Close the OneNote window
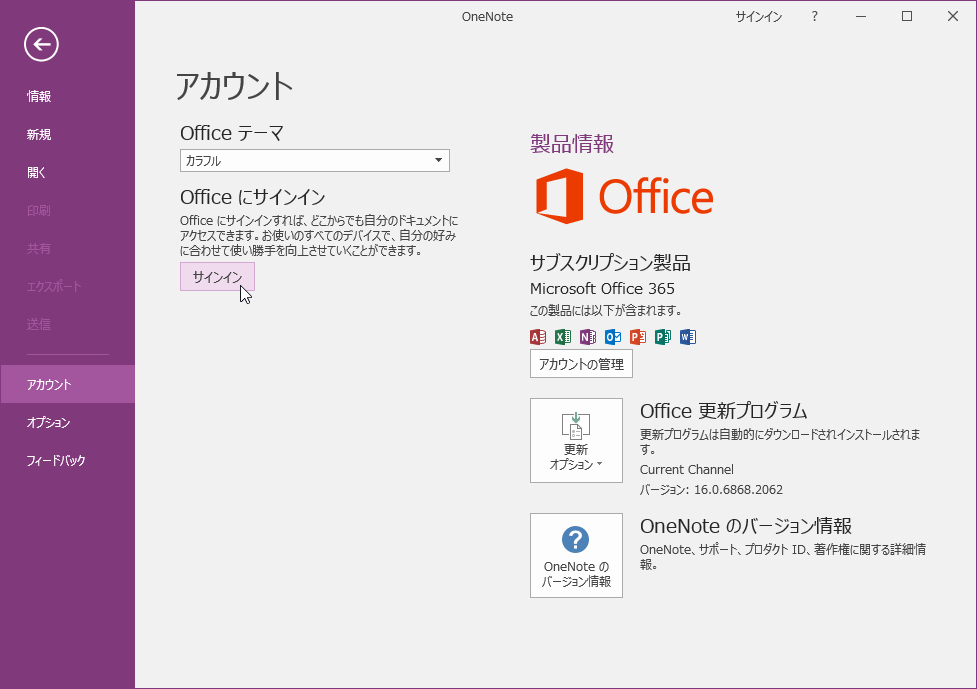This screenshot has height=689, width=977. click(x=953, y=17)
